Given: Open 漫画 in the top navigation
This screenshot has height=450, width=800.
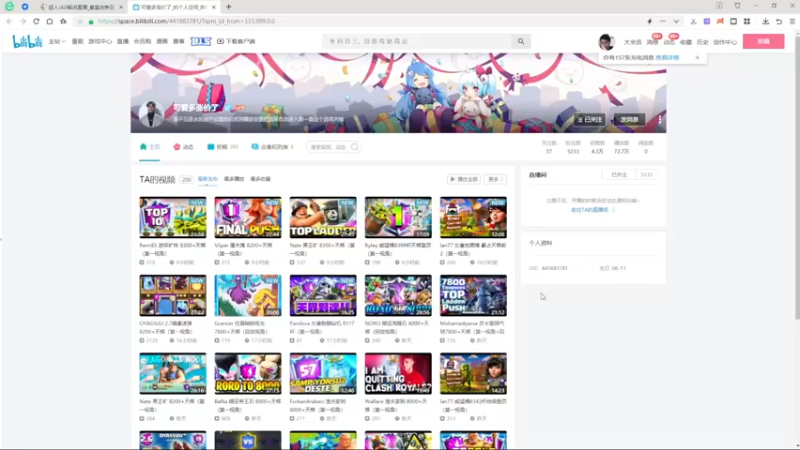Looking at the screenshot, I should pyautogui.click(x=162, y=42).
